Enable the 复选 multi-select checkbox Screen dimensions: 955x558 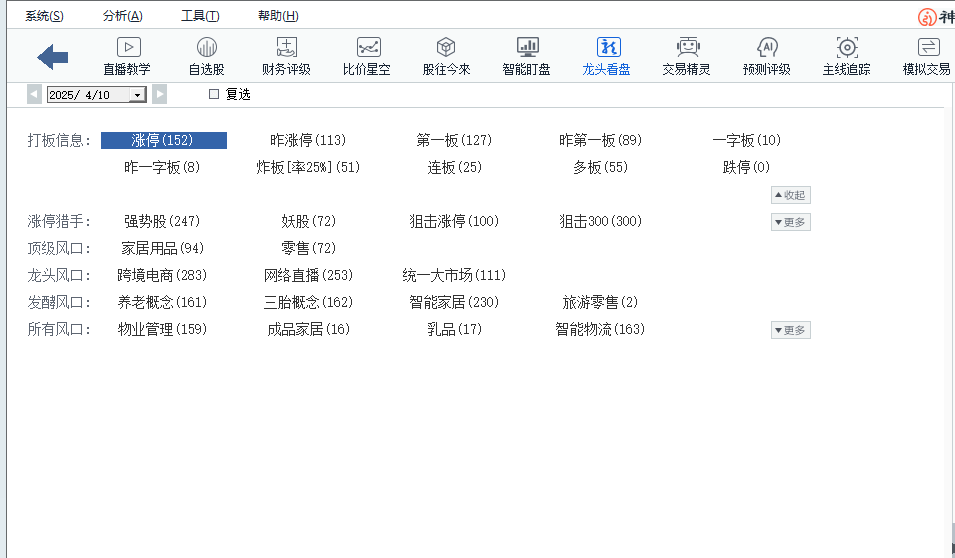point(213,94)
